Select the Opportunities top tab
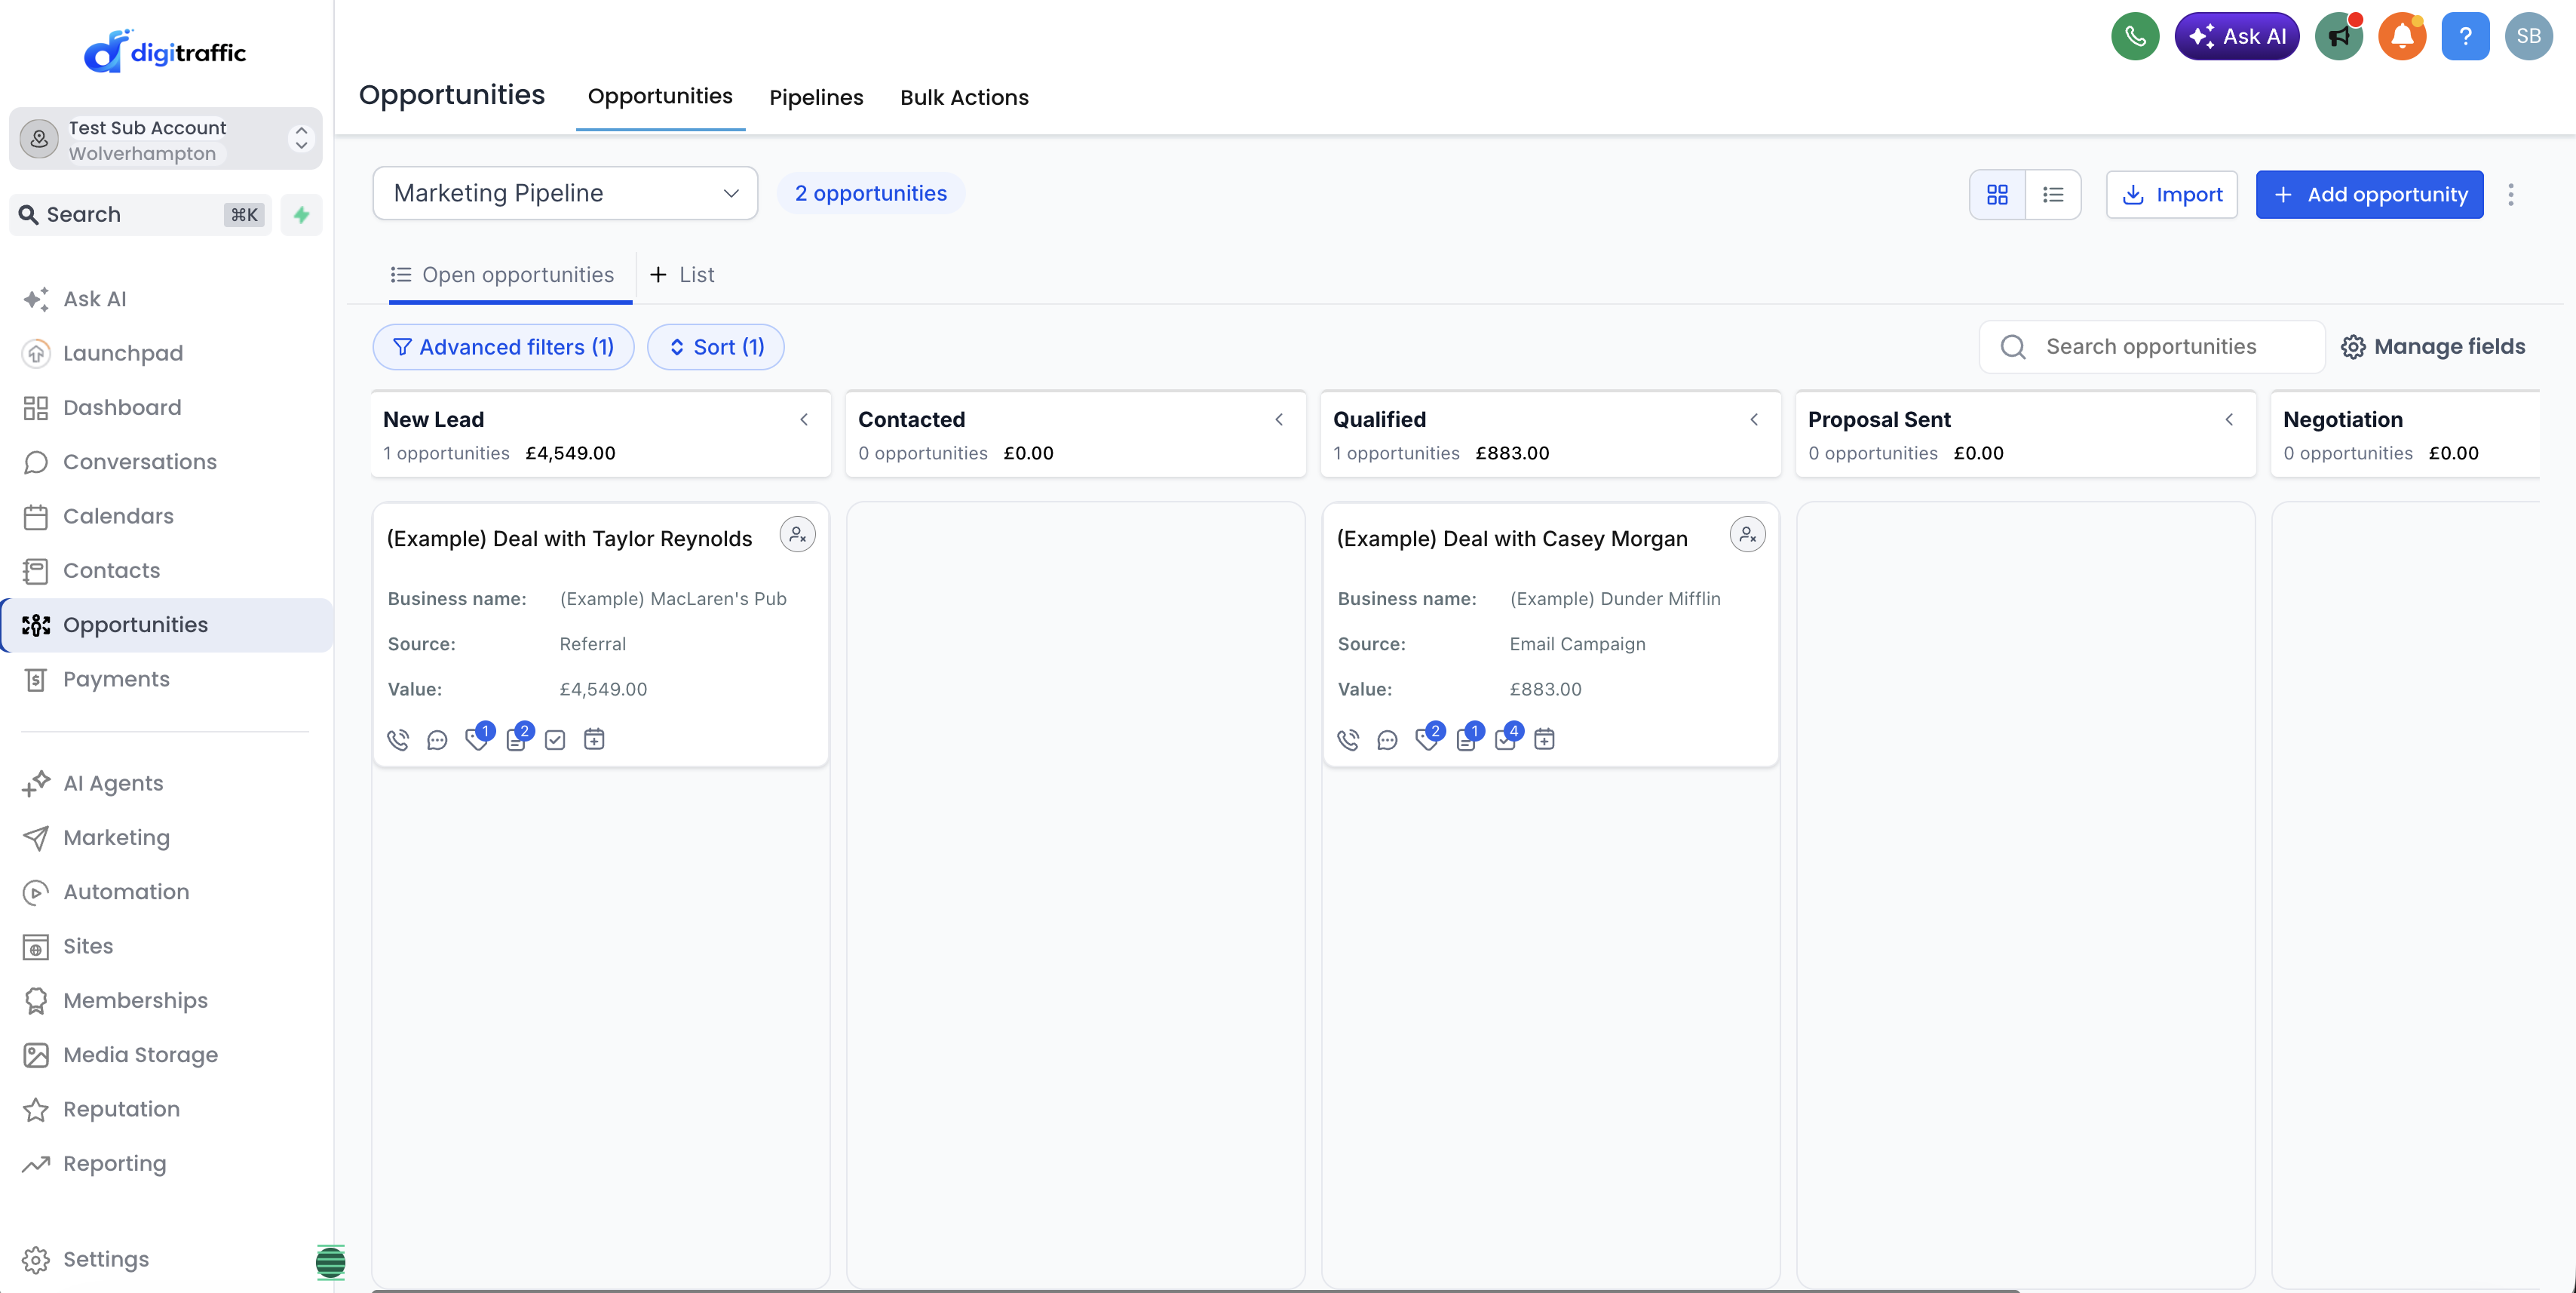2576x1293 pixels. click(660, 97)
